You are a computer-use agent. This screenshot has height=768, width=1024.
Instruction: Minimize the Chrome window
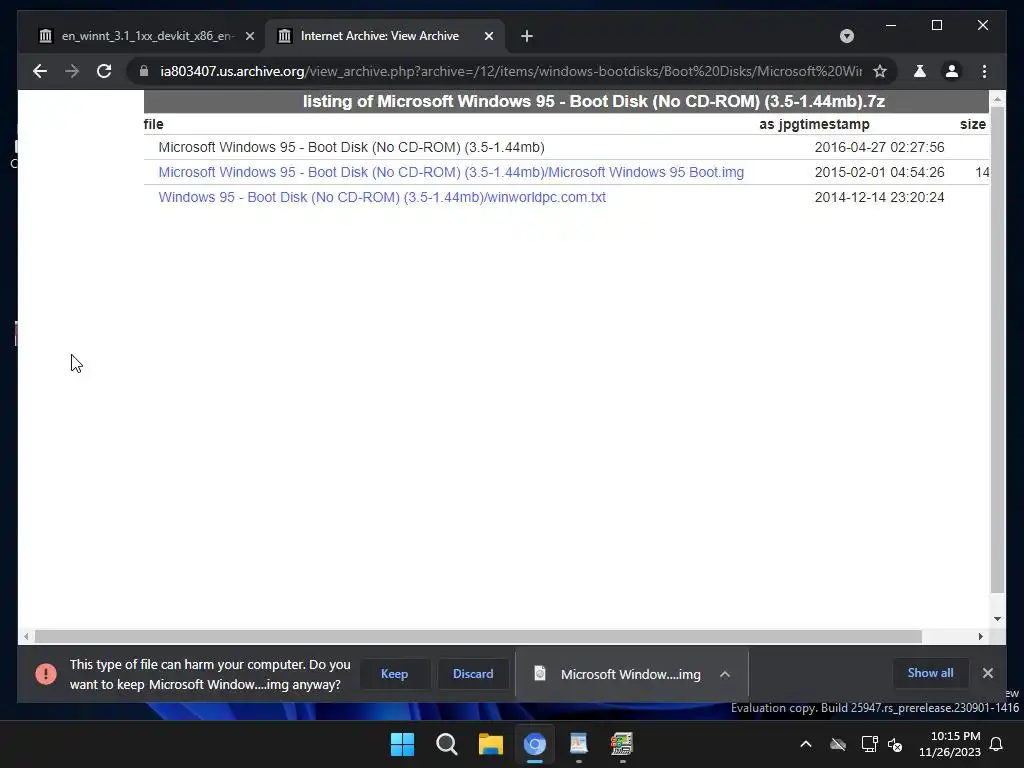click(891, 25)
